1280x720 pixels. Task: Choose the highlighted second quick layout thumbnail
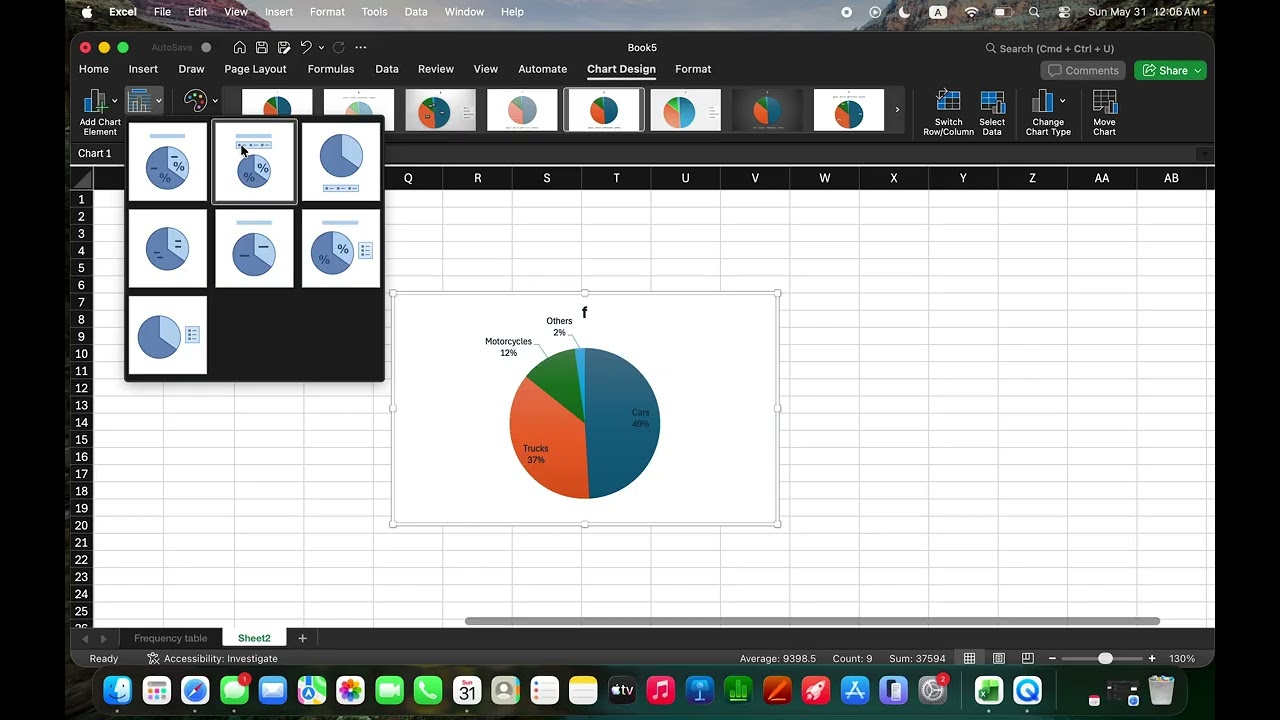(x=254, y=162)
